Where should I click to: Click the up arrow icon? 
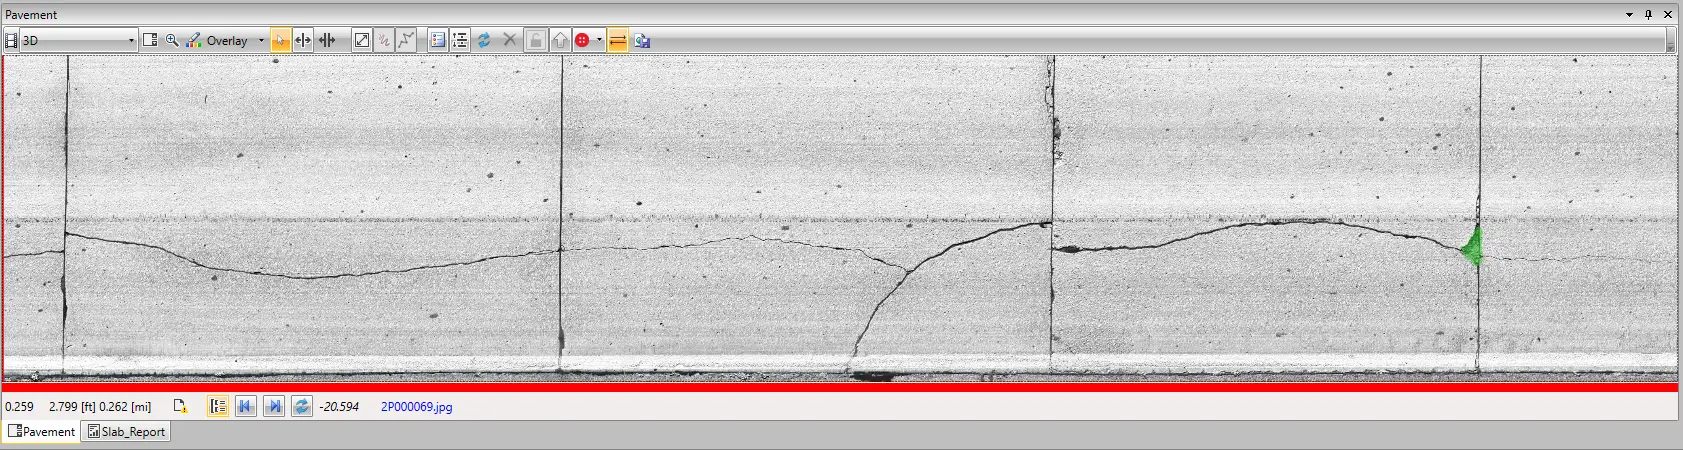pyautogui.click(x=560, y=40)
